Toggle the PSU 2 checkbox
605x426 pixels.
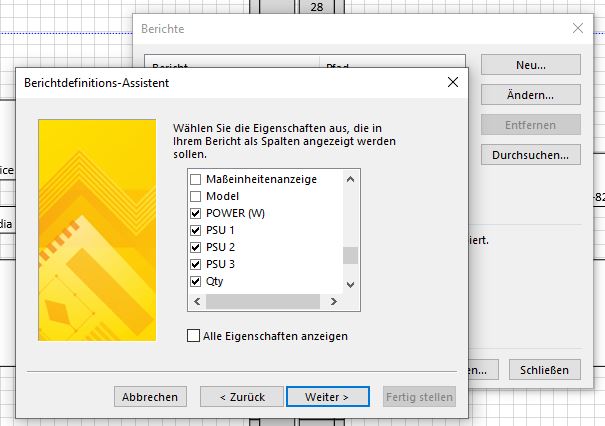pos(196,248)
